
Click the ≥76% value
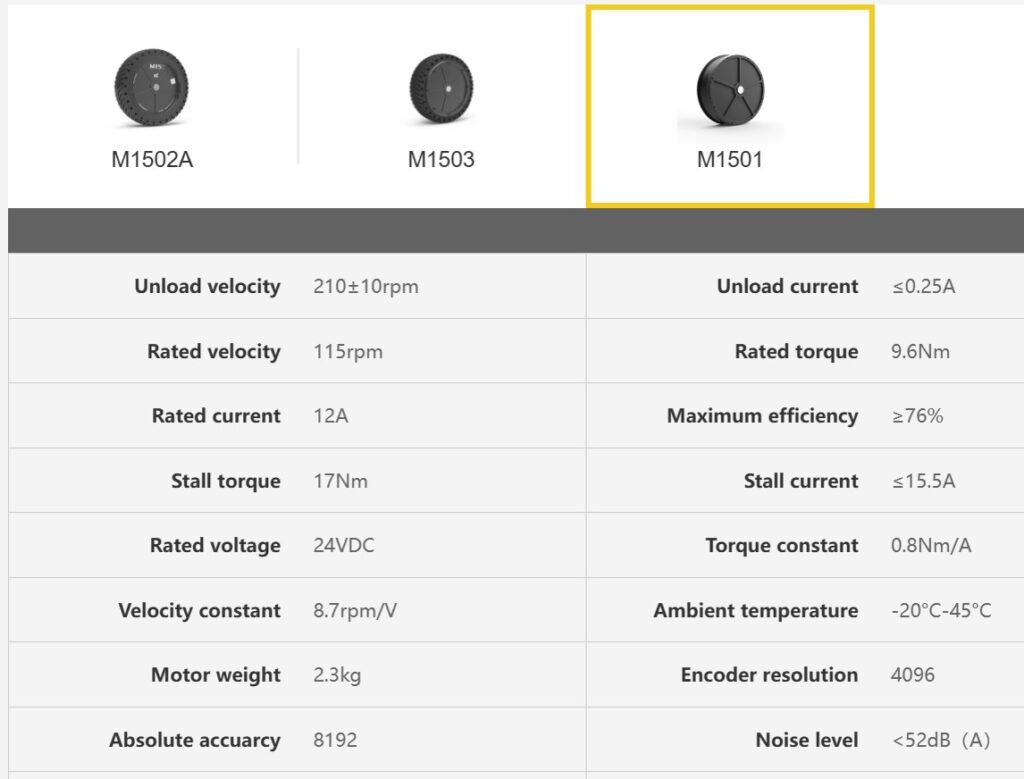click(918, 416)
